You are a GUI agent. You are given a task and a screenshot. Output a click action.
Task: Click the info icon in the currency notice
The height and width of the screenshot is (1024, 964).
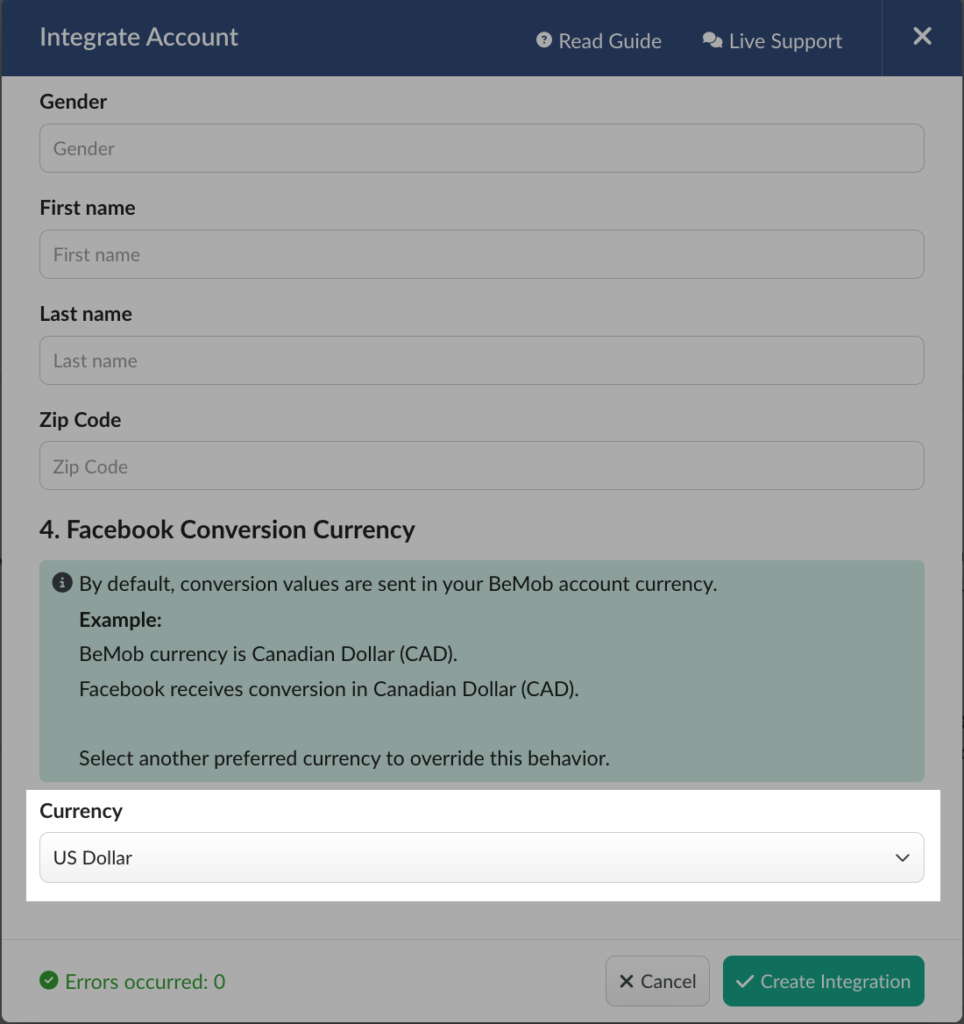point(62,583)
